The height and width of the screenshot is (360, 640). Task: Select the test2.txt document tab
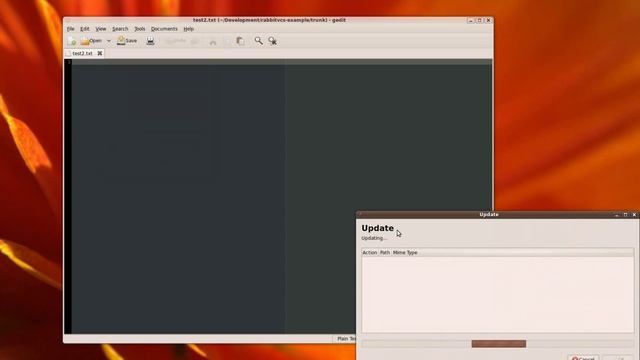click(82, 53)
